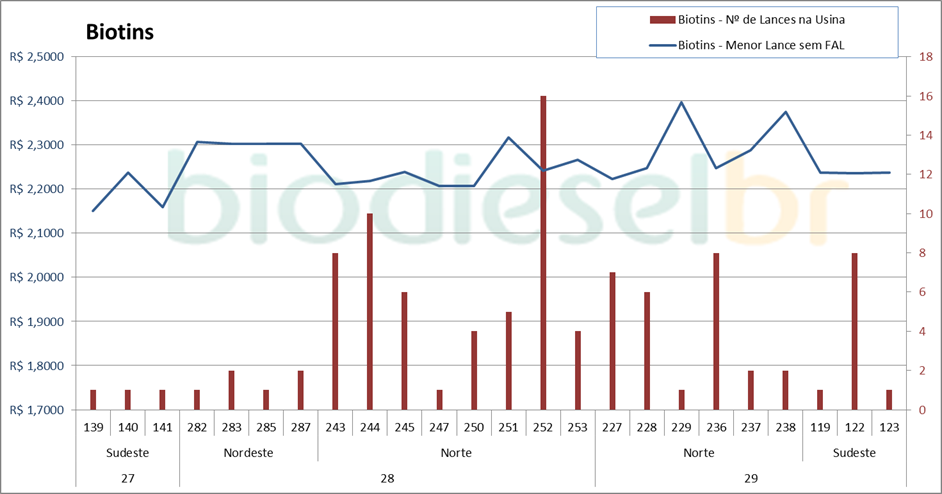This screenshot has width=942, height=494.
Task: Select the tallest red bar at 252
Action: [543, 252]
